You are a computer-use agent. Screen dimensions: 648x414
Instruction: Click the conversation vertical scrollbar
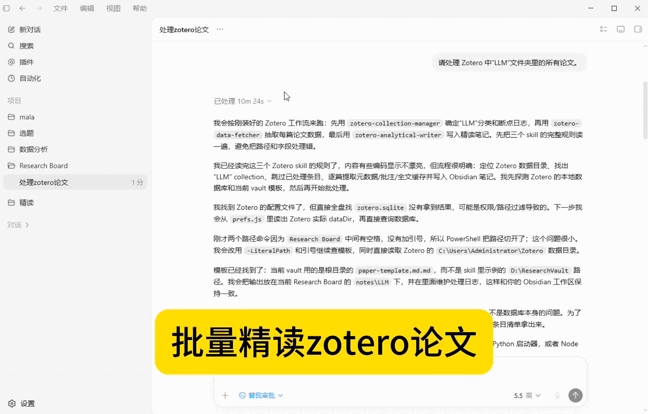(645, 111)
